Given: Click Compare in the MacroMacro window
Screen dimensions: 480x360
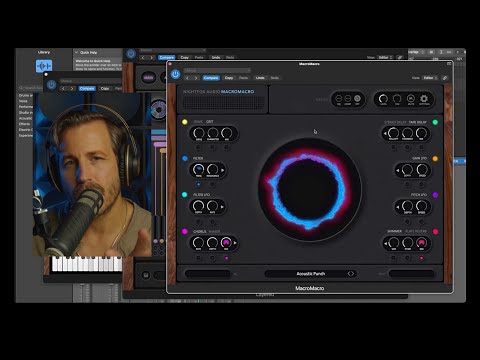Looking at the screenshot, I should pyautogui.click(x=211, y=78).
